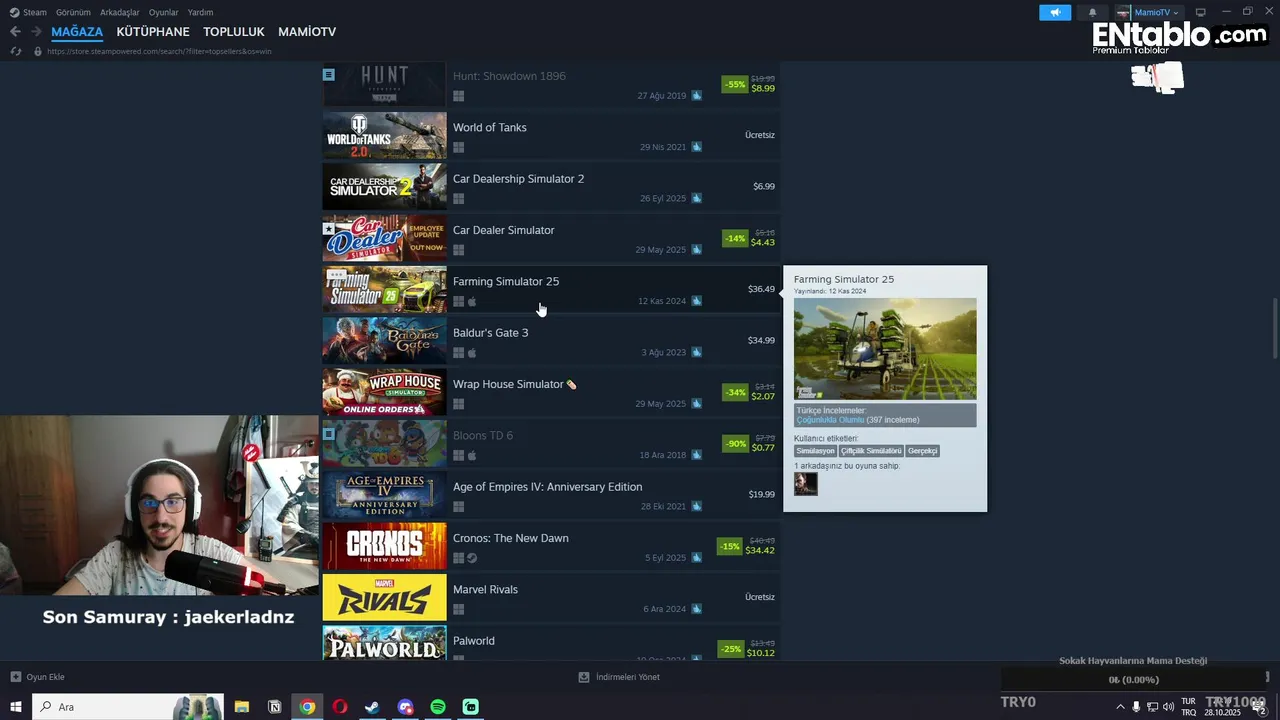The width and height of the screenshot is (1280, 720).
Task: Open the Steam announcements megaphone button
Action: tap(1055, 12)
